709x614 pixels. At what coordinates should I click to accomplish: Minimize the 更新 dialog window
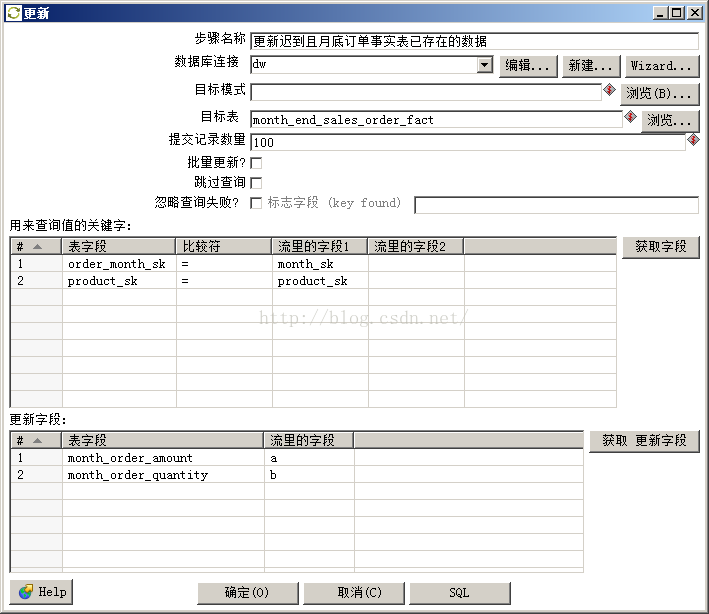(661, 13)
